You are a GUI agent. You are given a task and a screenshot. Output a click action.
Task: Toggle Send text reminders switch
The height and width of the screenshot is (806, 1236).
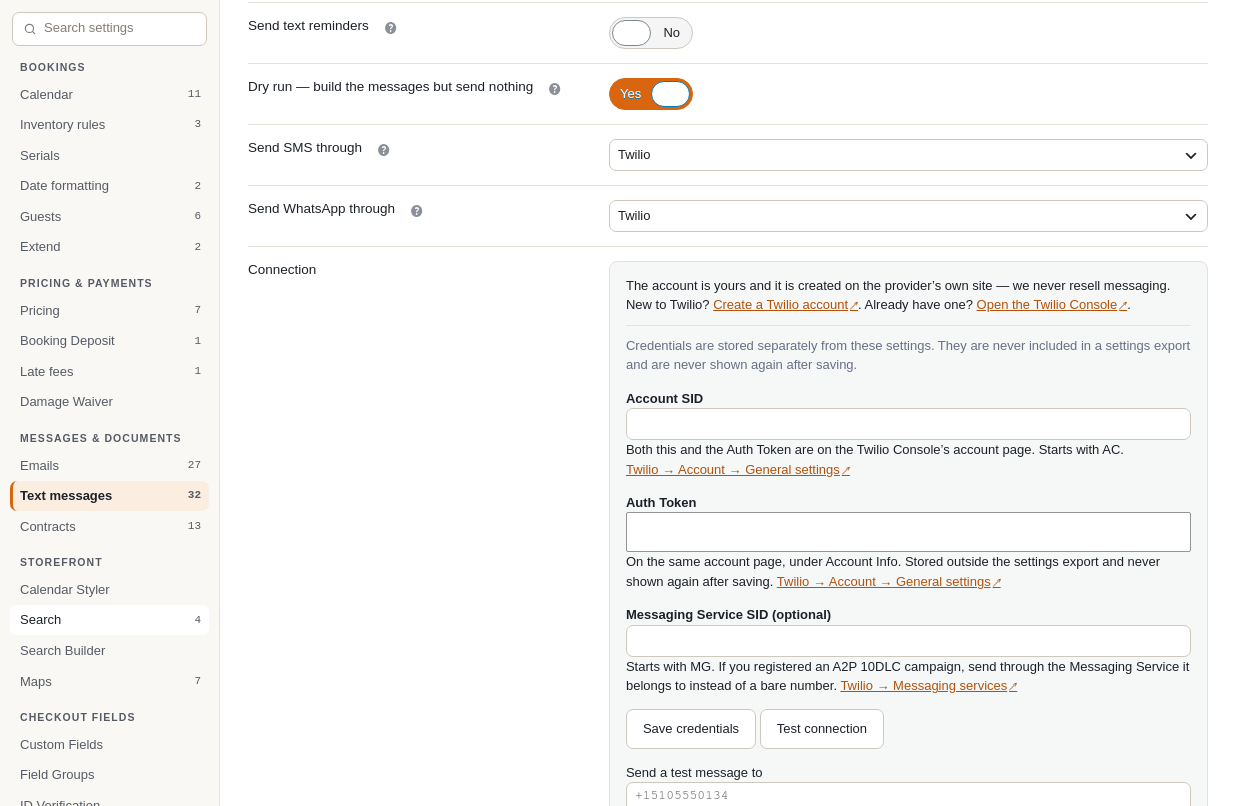coord(651,33)
